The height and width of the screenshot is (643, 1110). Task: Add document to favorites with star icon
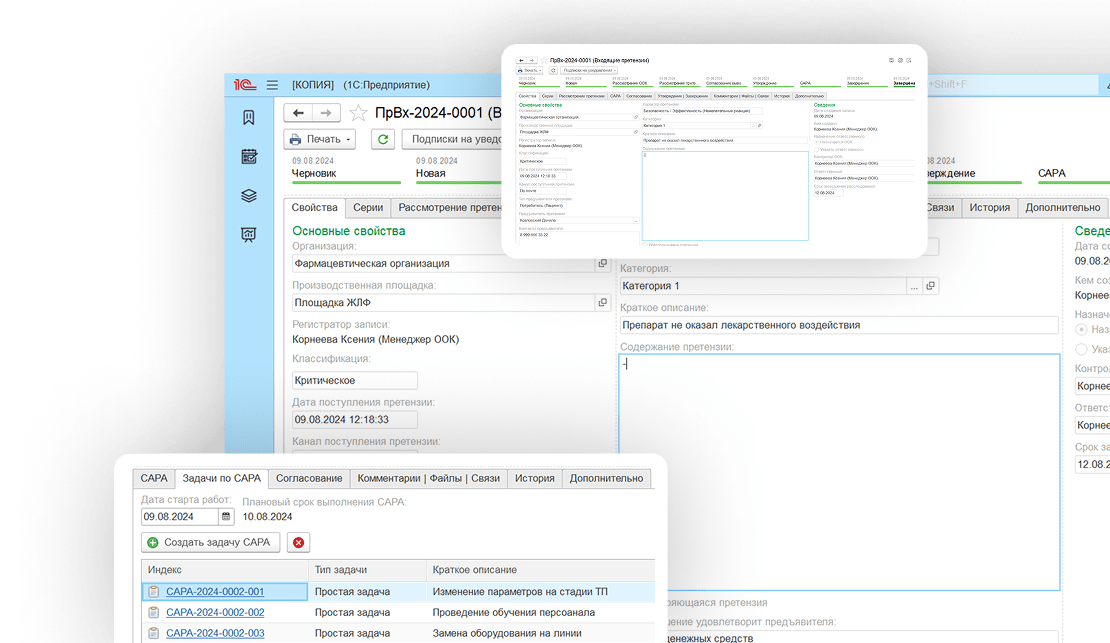point(358,113)
